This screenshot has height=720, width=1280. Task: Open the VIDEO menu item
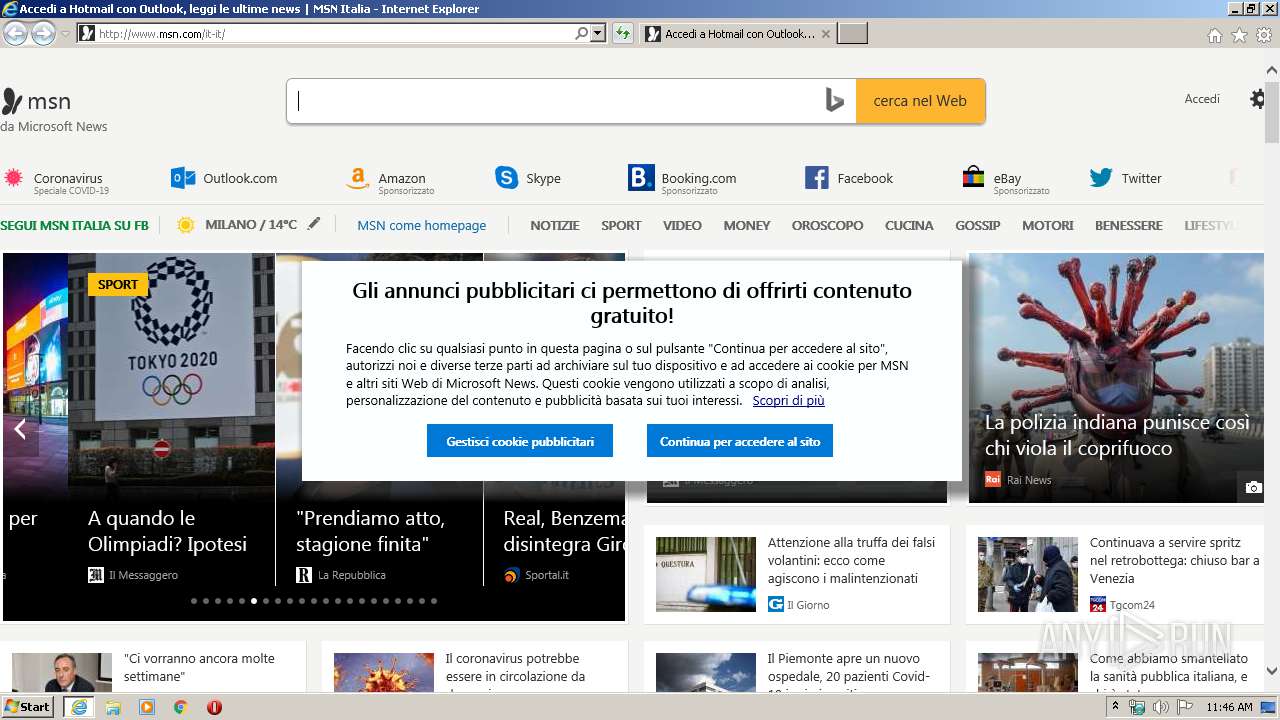pos(682,225)
